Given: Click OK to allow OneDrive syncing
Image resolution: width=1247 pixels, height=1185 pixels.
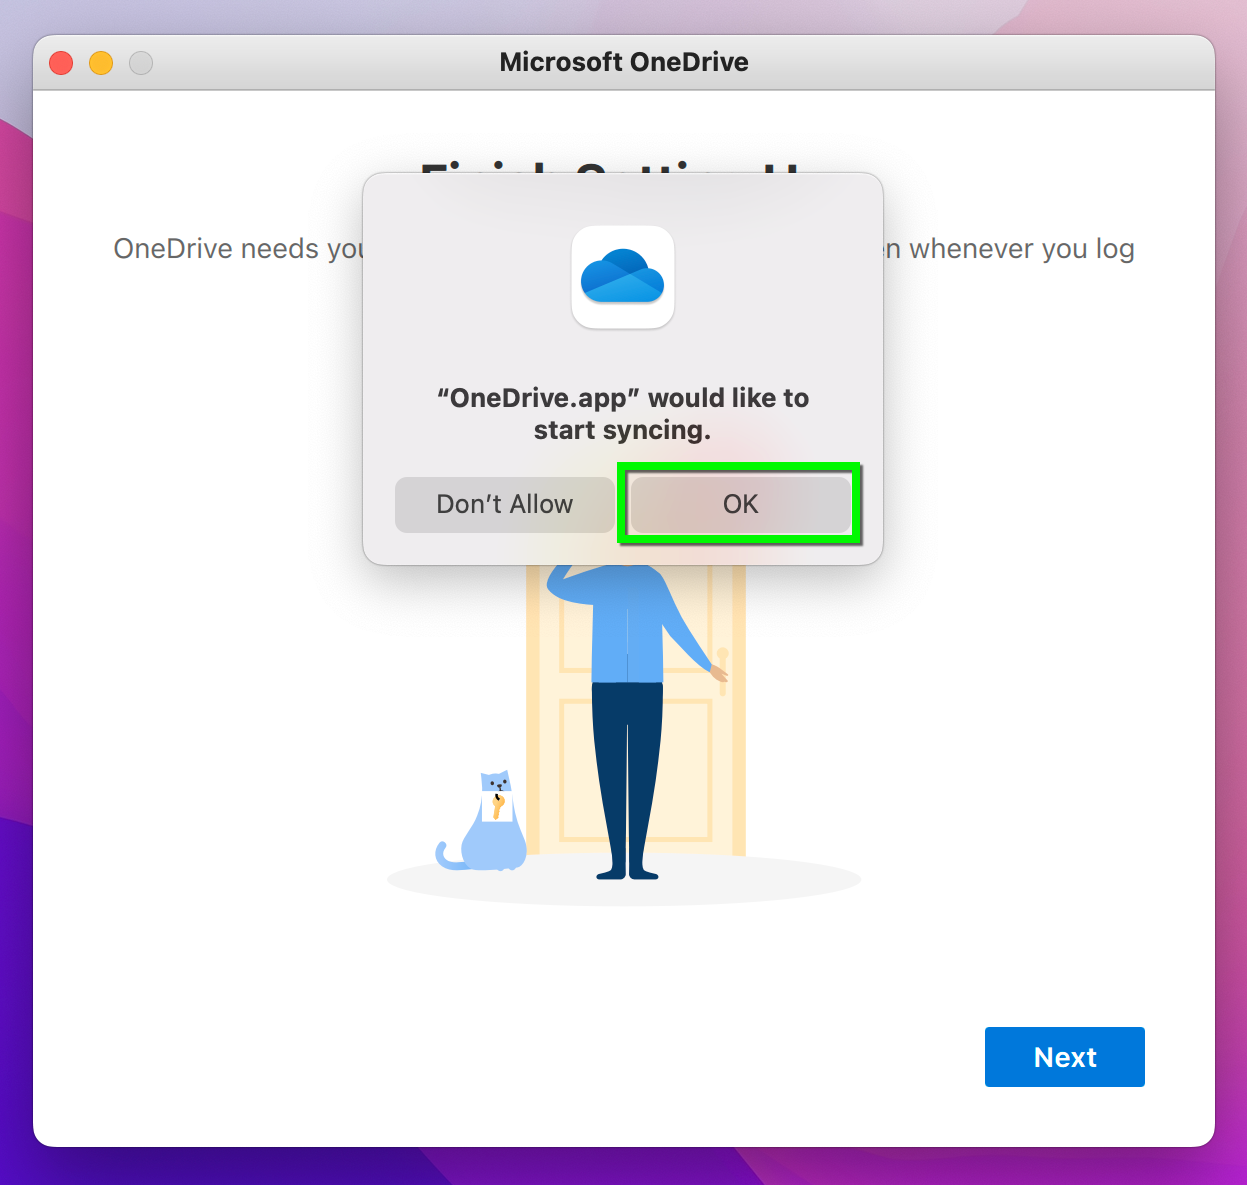Looking at the screenshot, I should click(740, 504).
